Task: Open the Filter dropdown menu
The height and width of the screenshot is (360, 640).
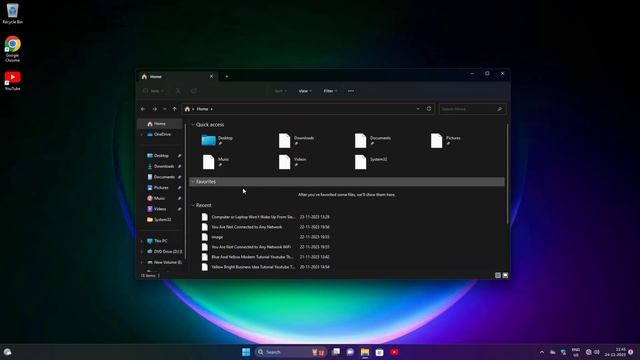Action: click(330, 91)
